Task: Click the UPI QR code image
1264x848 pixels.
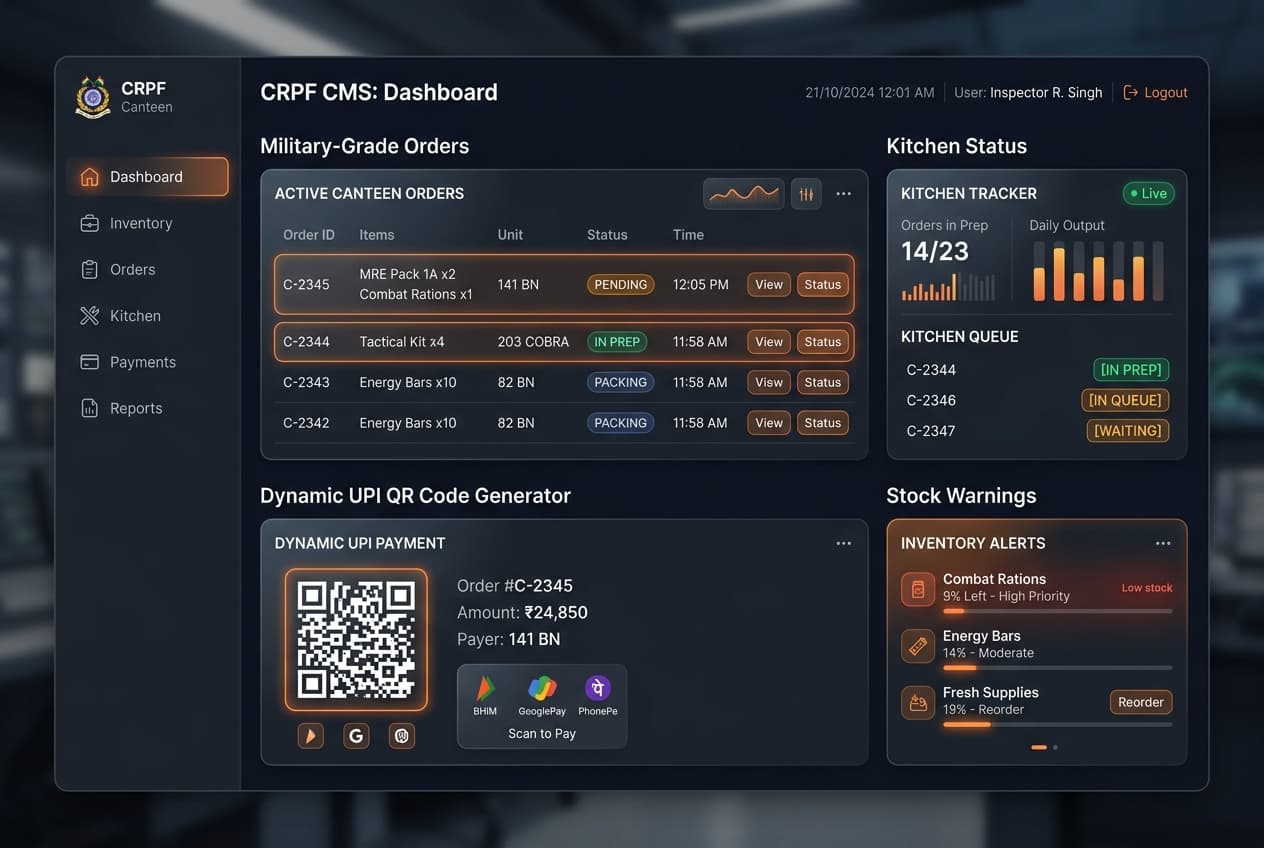Action: (x=356, y=640)
